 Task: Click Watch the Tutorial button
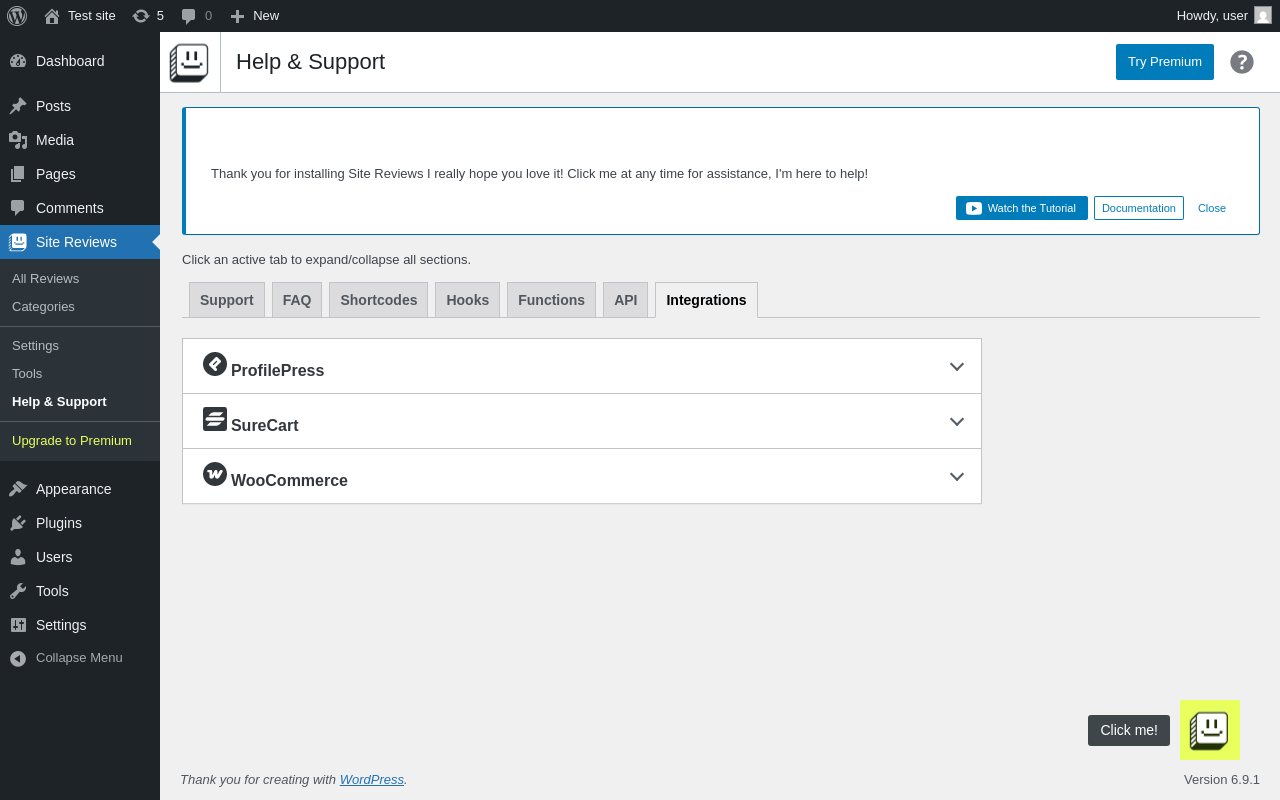1021,208
